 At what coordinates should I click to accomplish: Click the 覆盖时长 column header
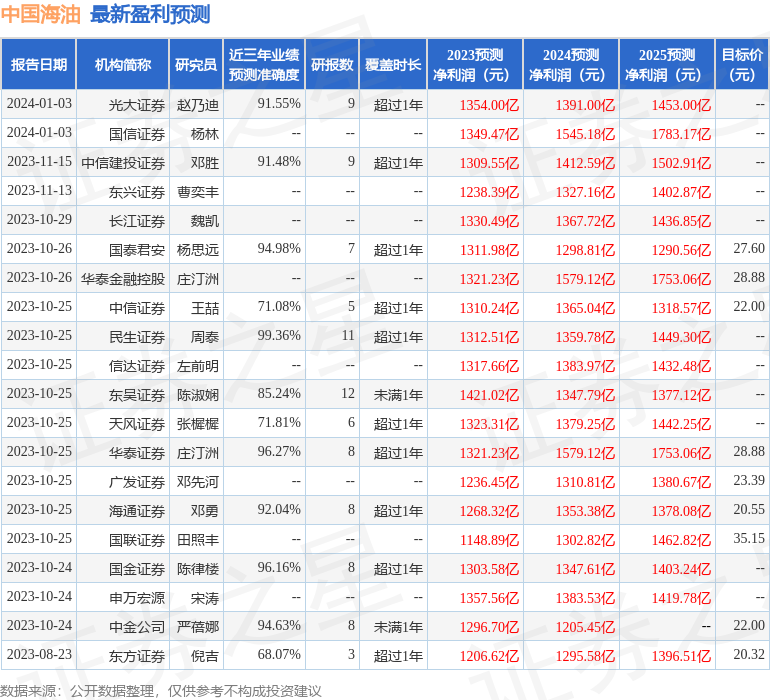tap(393, 64)
